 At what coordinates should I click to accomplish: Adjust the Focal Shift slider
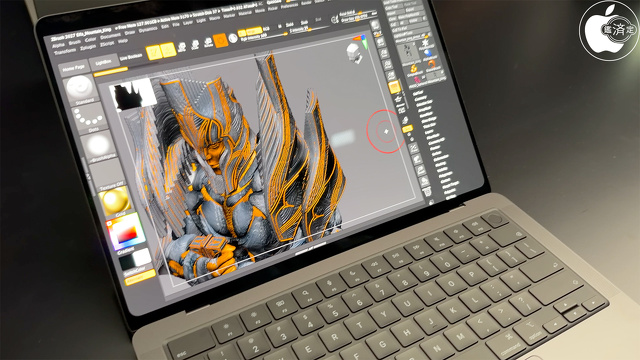pyautogui.click(x=357, y=13)
